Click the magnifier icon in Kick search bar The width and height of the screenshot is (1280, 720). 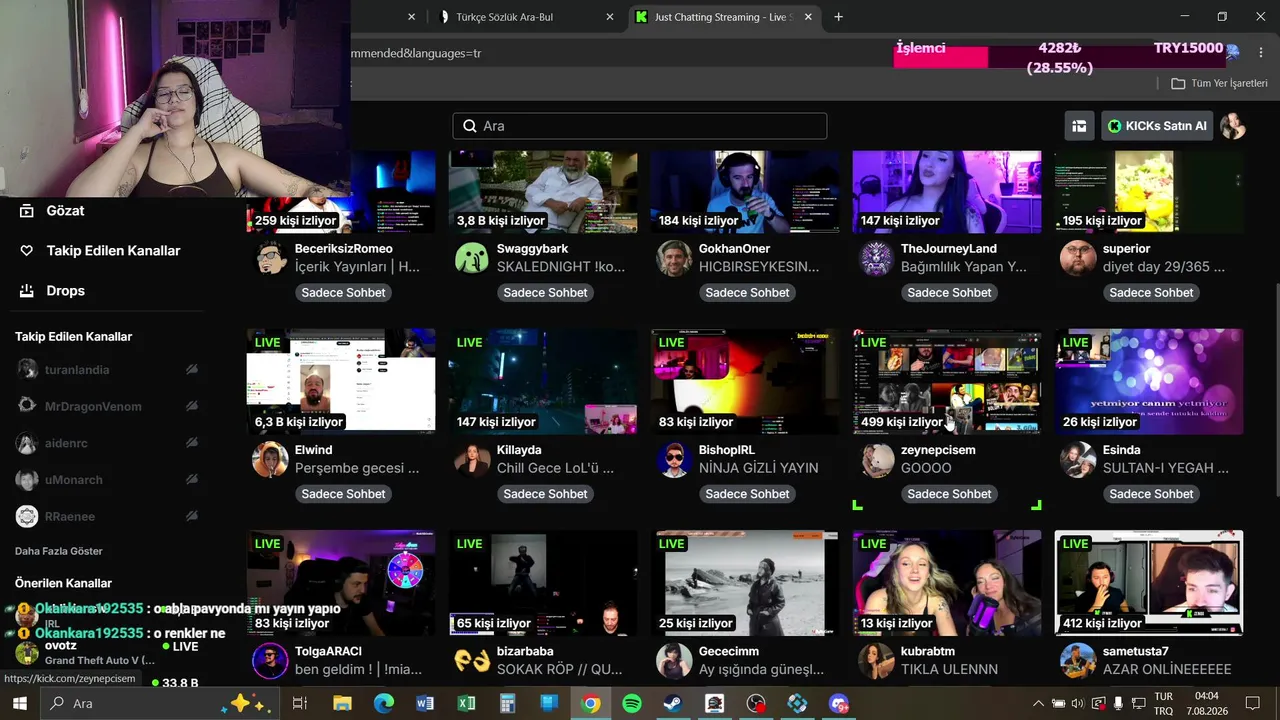470,126
